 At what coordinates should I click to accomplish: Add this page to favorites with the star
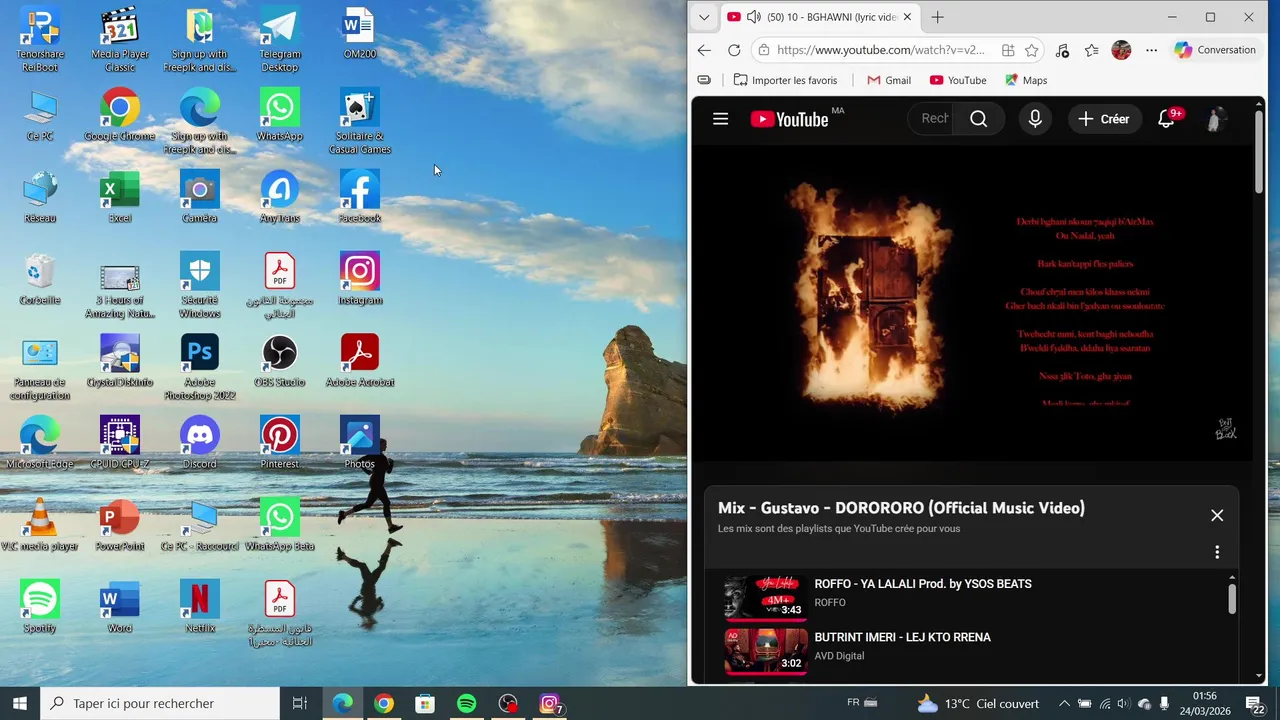pyautogui.click(x=1031, y=50)
